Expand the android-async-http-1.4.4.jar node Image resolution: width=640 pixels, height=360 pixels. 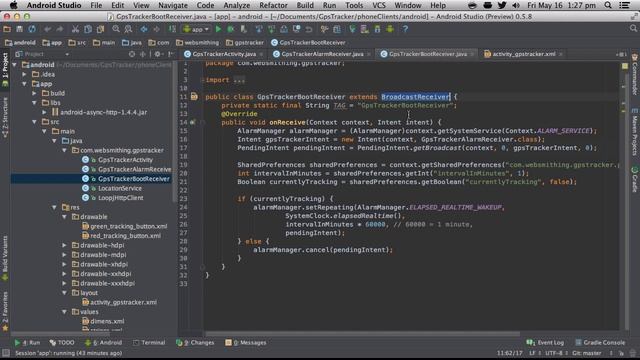pos(44,112)
